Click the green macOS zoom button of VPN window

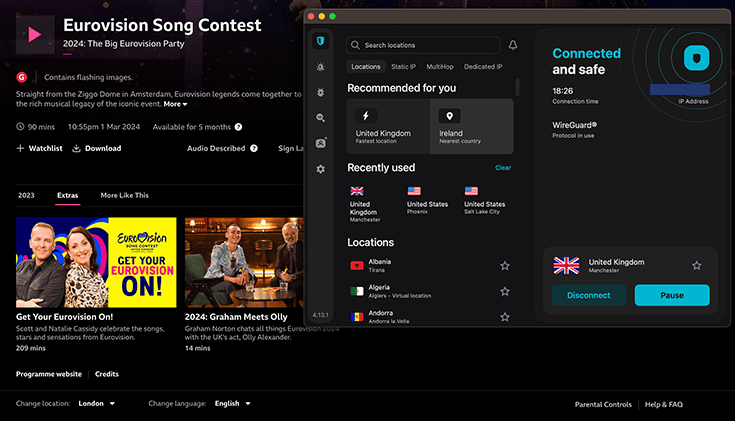pyautogui.click(x=332, y=16)
